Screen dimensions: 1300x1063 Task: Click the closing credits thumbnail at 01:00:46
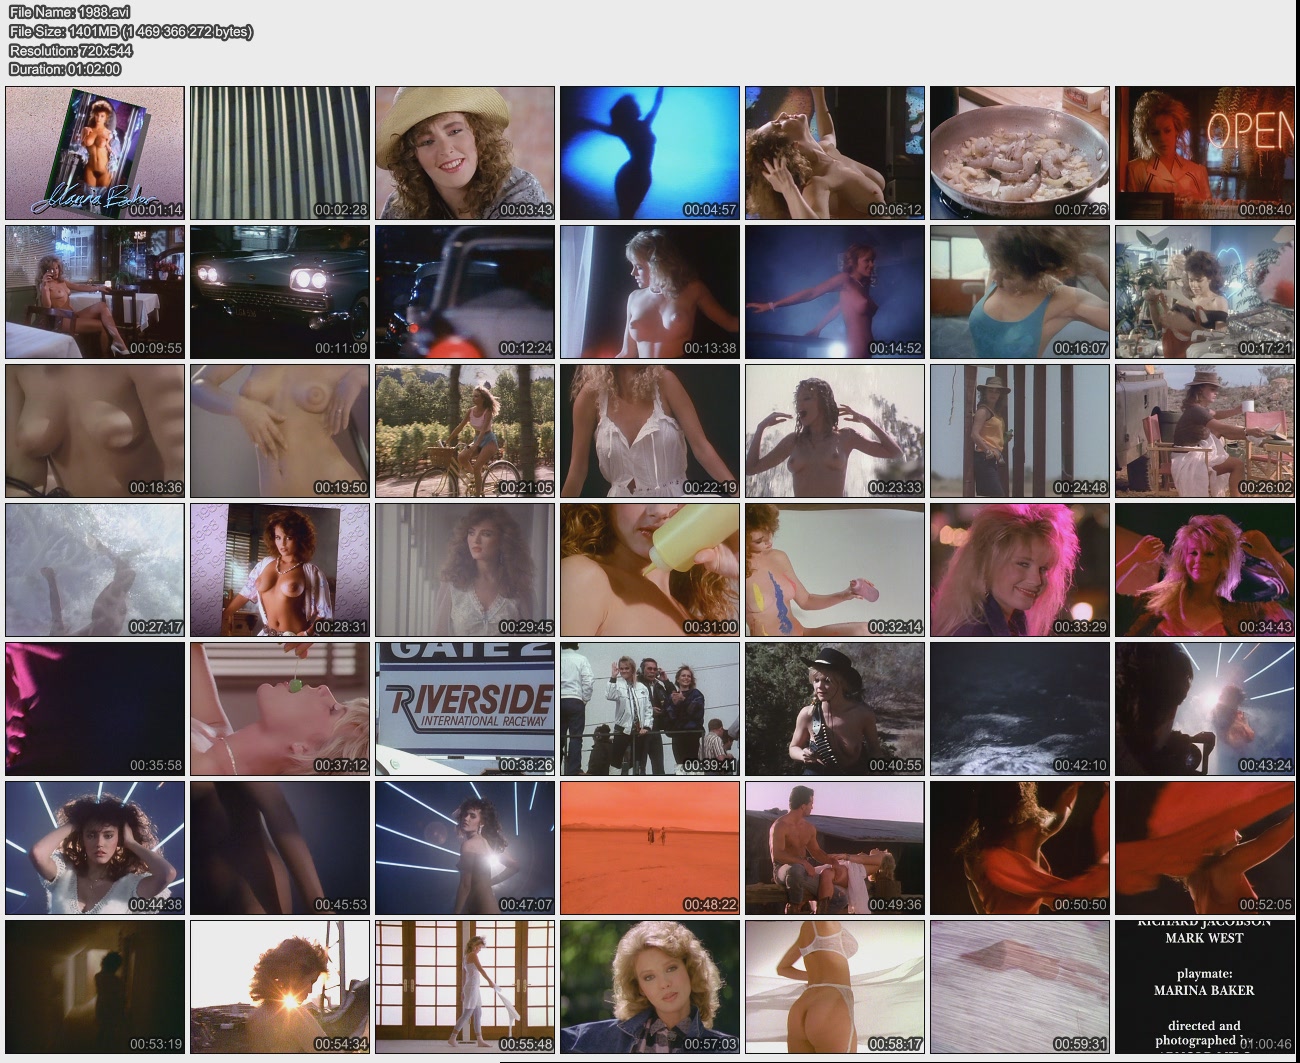1205,986
